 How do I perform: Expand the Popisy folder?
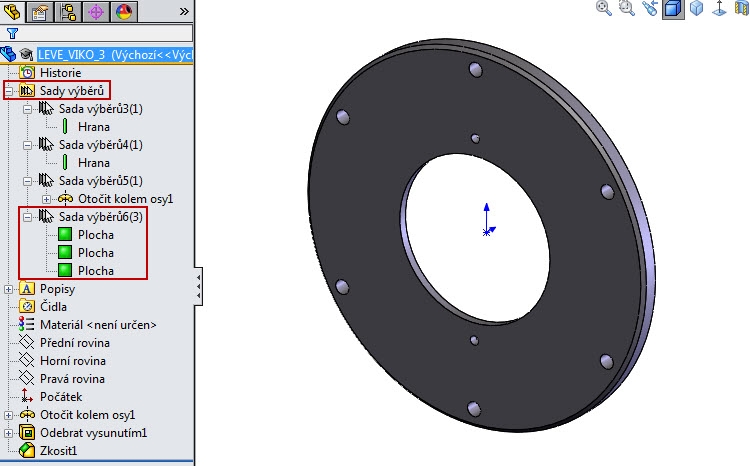pos(9,289)
